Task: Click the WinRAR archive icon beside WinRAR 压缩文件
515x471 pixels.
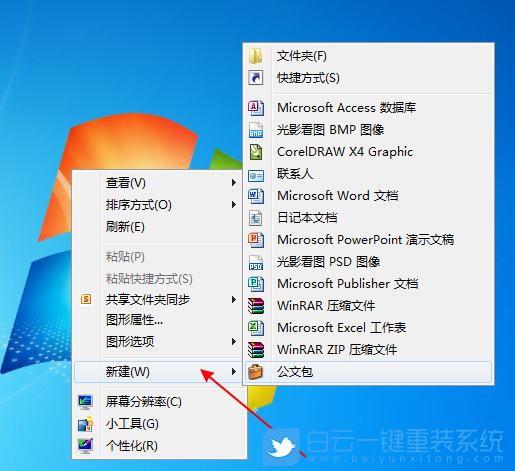Action: pyautogui.click(x=256, y=306)
